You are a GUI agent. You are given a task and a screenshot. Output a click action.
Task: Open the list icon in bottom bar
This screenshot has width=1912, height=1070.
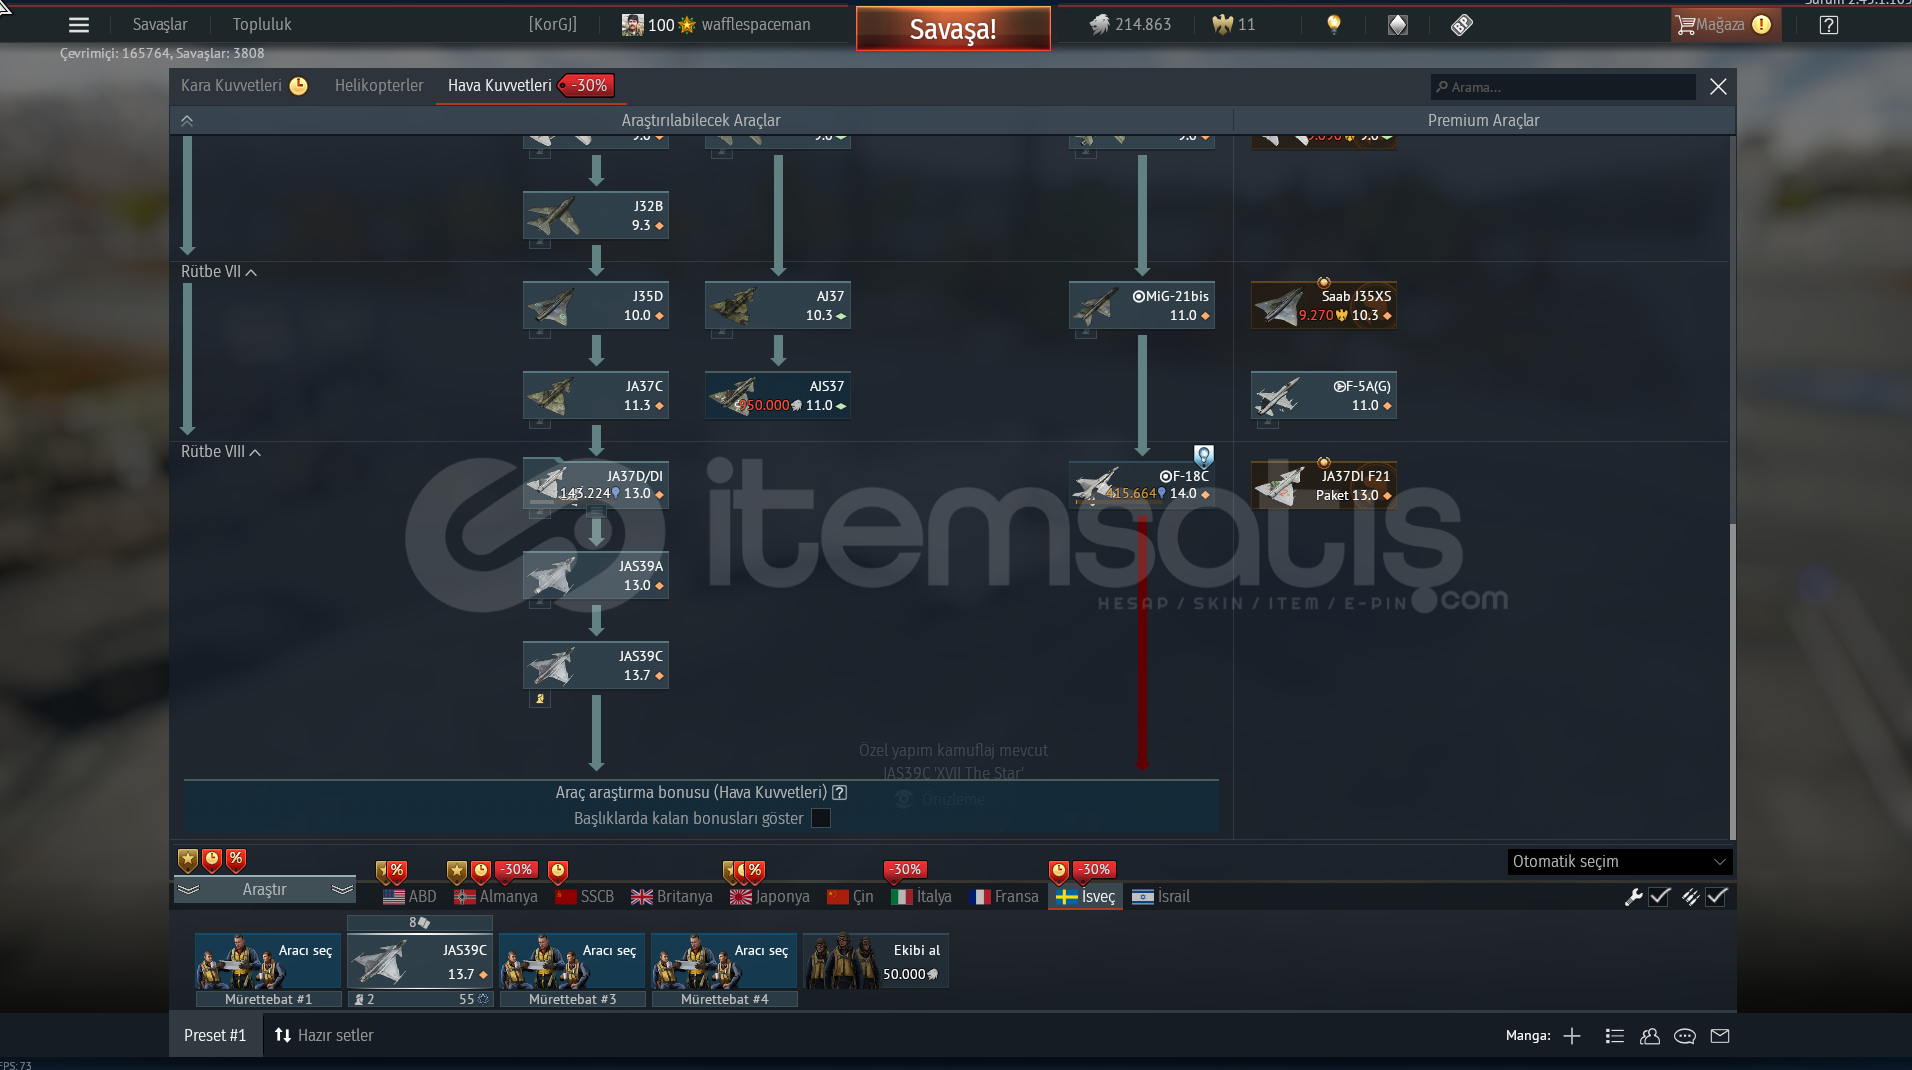1614,1036
